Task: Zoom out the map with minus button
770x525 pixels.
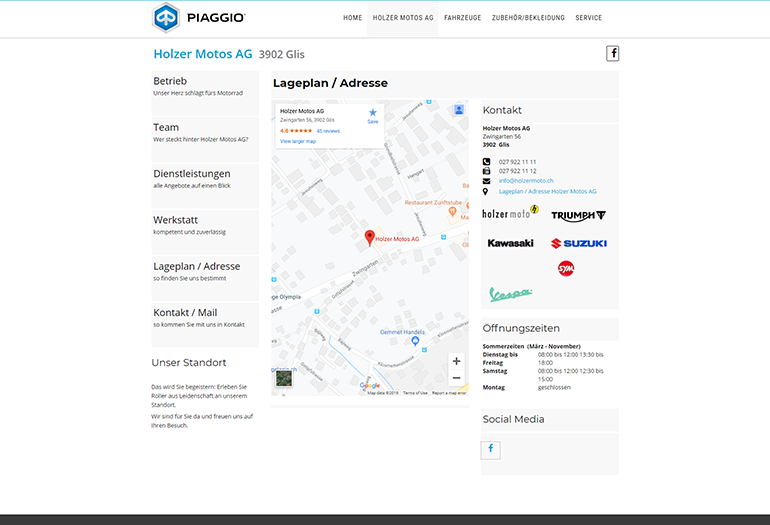Action: point(456,378)
